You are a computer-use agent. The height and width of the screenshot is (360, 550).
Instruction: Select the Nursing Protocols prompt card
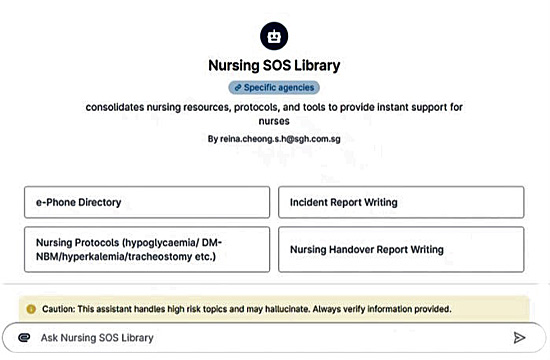pyautogui.click(x=147, y=249)
